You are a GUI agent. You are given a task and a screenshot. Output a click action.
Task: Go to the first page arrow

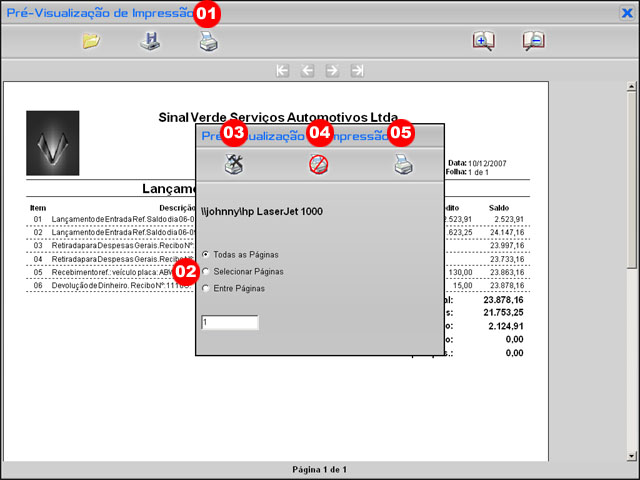click(283, 71)
